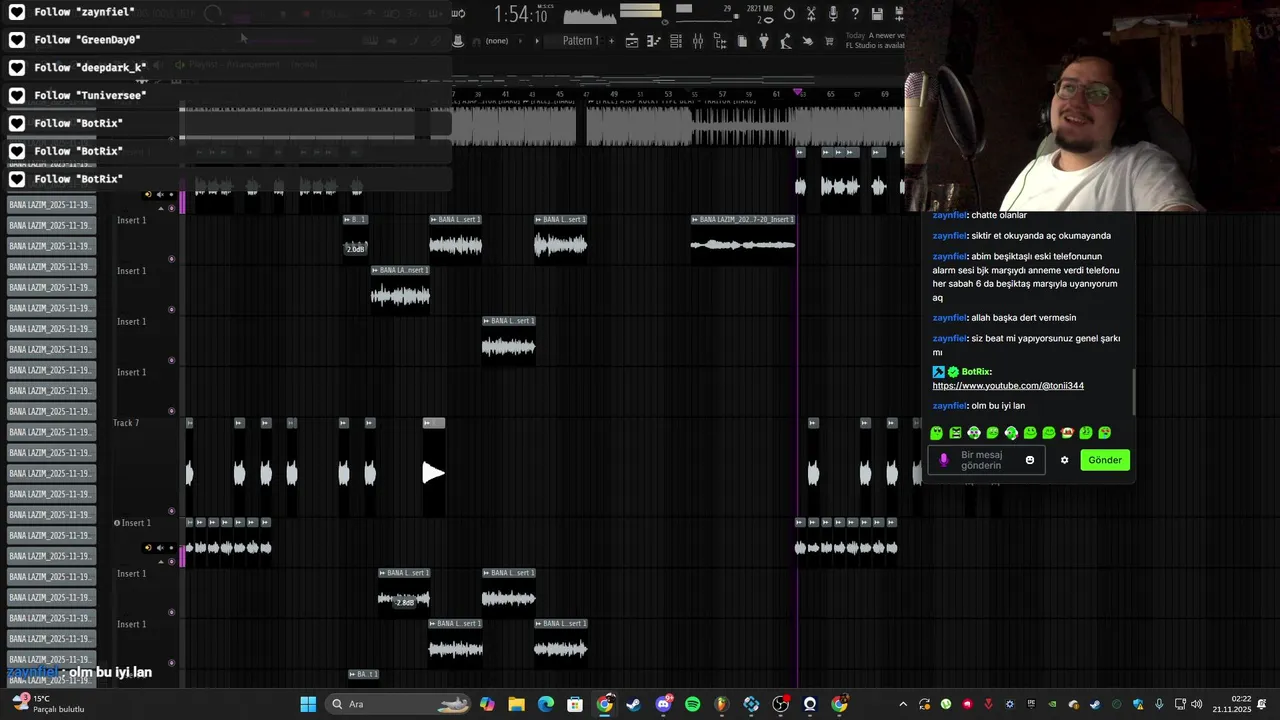Toggle mute dot on first Insert 1 track
Image resolution: width=1280 pixels, height=720 pixels.
coord(171,259)
